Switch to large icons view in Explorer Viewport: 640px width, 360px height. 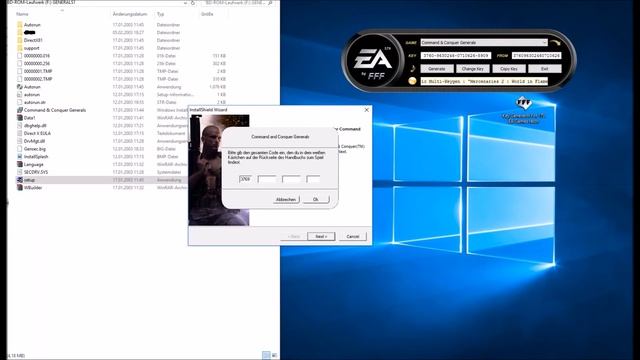pos(274,356)
